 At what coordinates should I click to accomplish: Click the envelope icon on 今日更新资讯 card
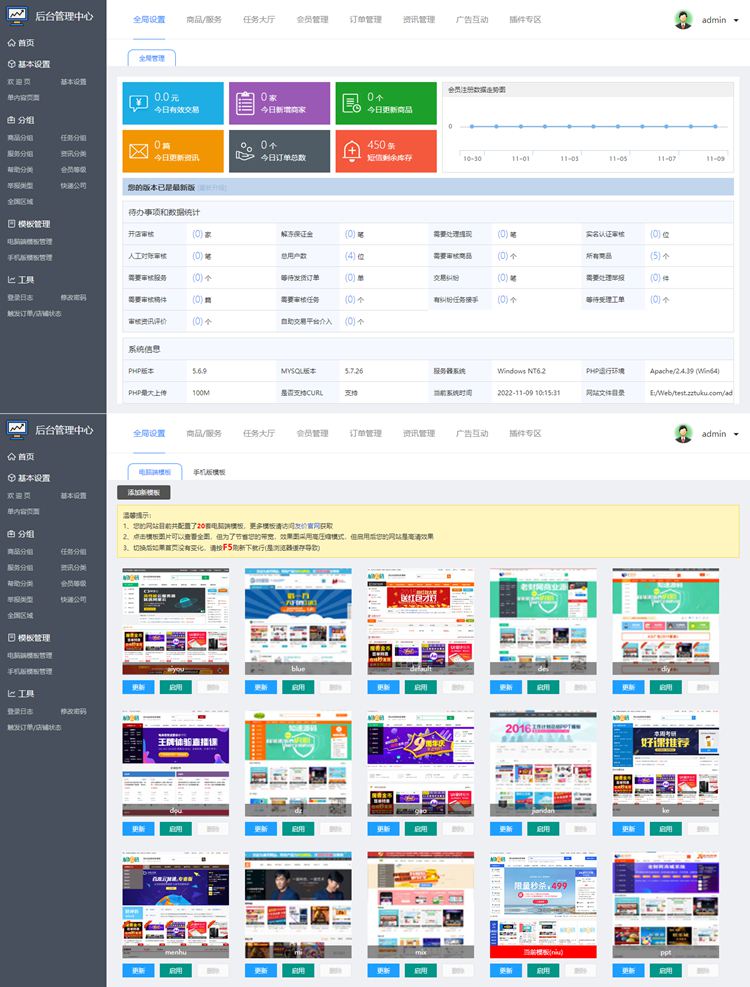point(139,151)
